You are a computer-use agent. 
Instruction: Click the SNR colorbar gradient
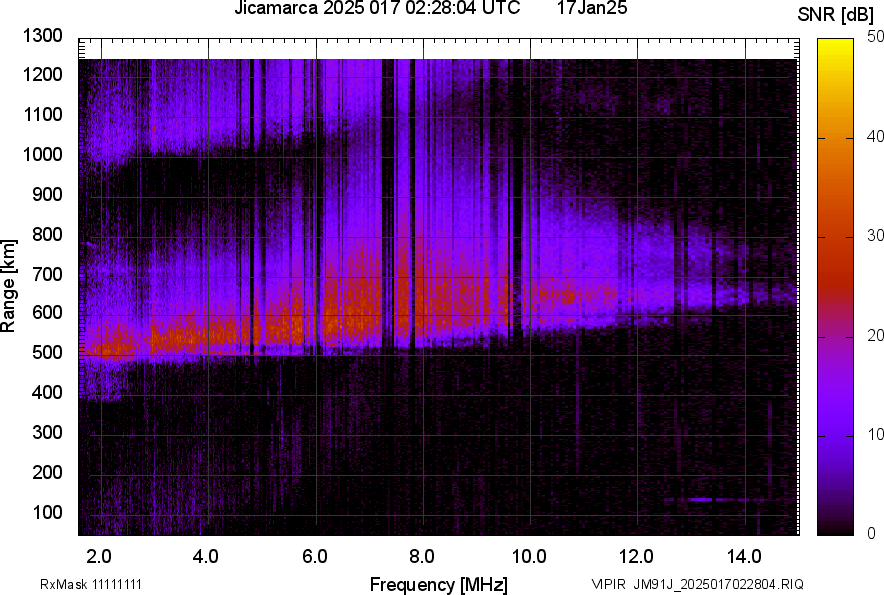coord(835,287)
